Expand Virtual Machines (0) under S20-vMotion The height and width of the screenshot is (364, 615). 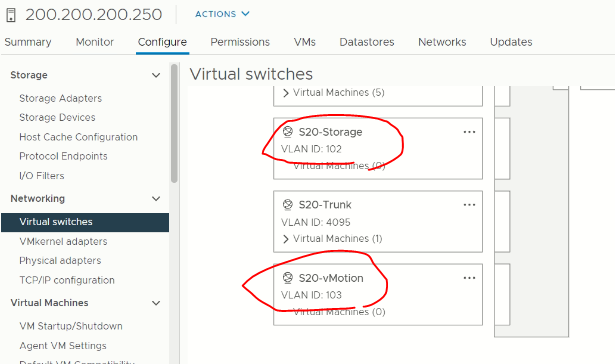click(339, 312)
